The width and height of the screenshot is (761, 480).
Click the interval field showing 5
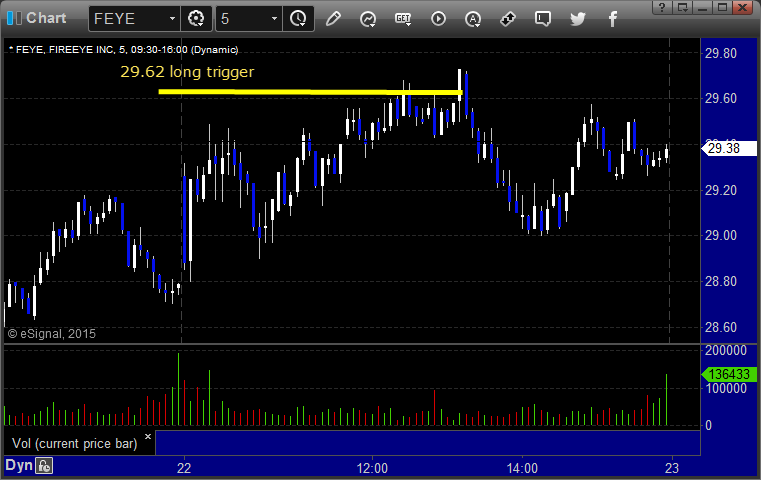coord(243,19)
